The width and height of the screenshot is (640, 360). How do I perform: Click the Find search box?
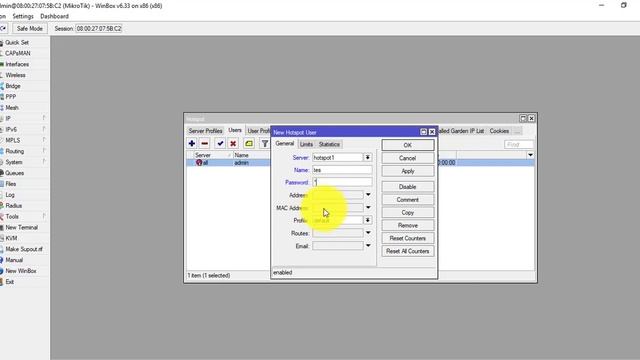(519, 144)
